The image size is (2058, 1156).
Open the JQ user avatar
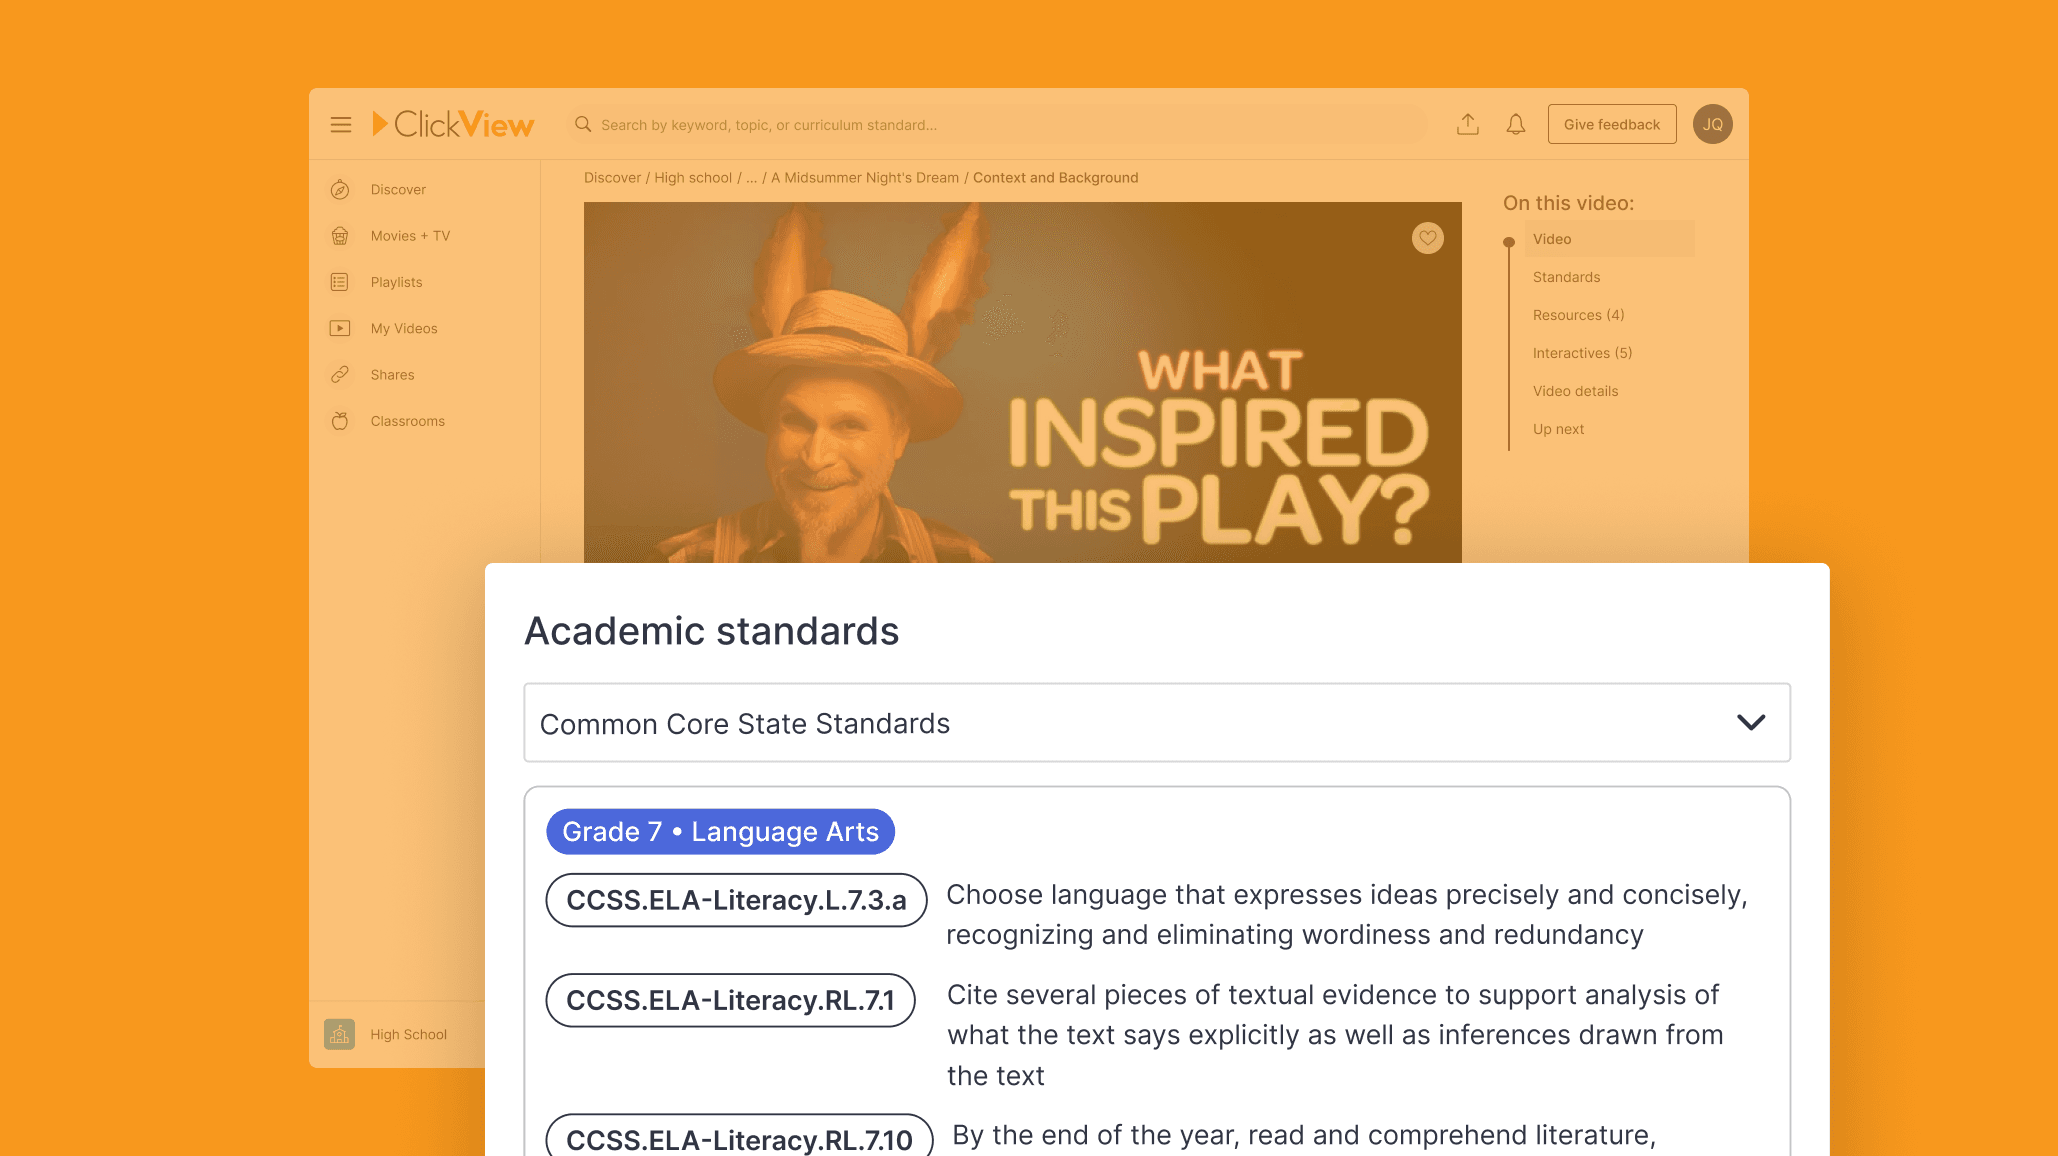point(1712,125)
